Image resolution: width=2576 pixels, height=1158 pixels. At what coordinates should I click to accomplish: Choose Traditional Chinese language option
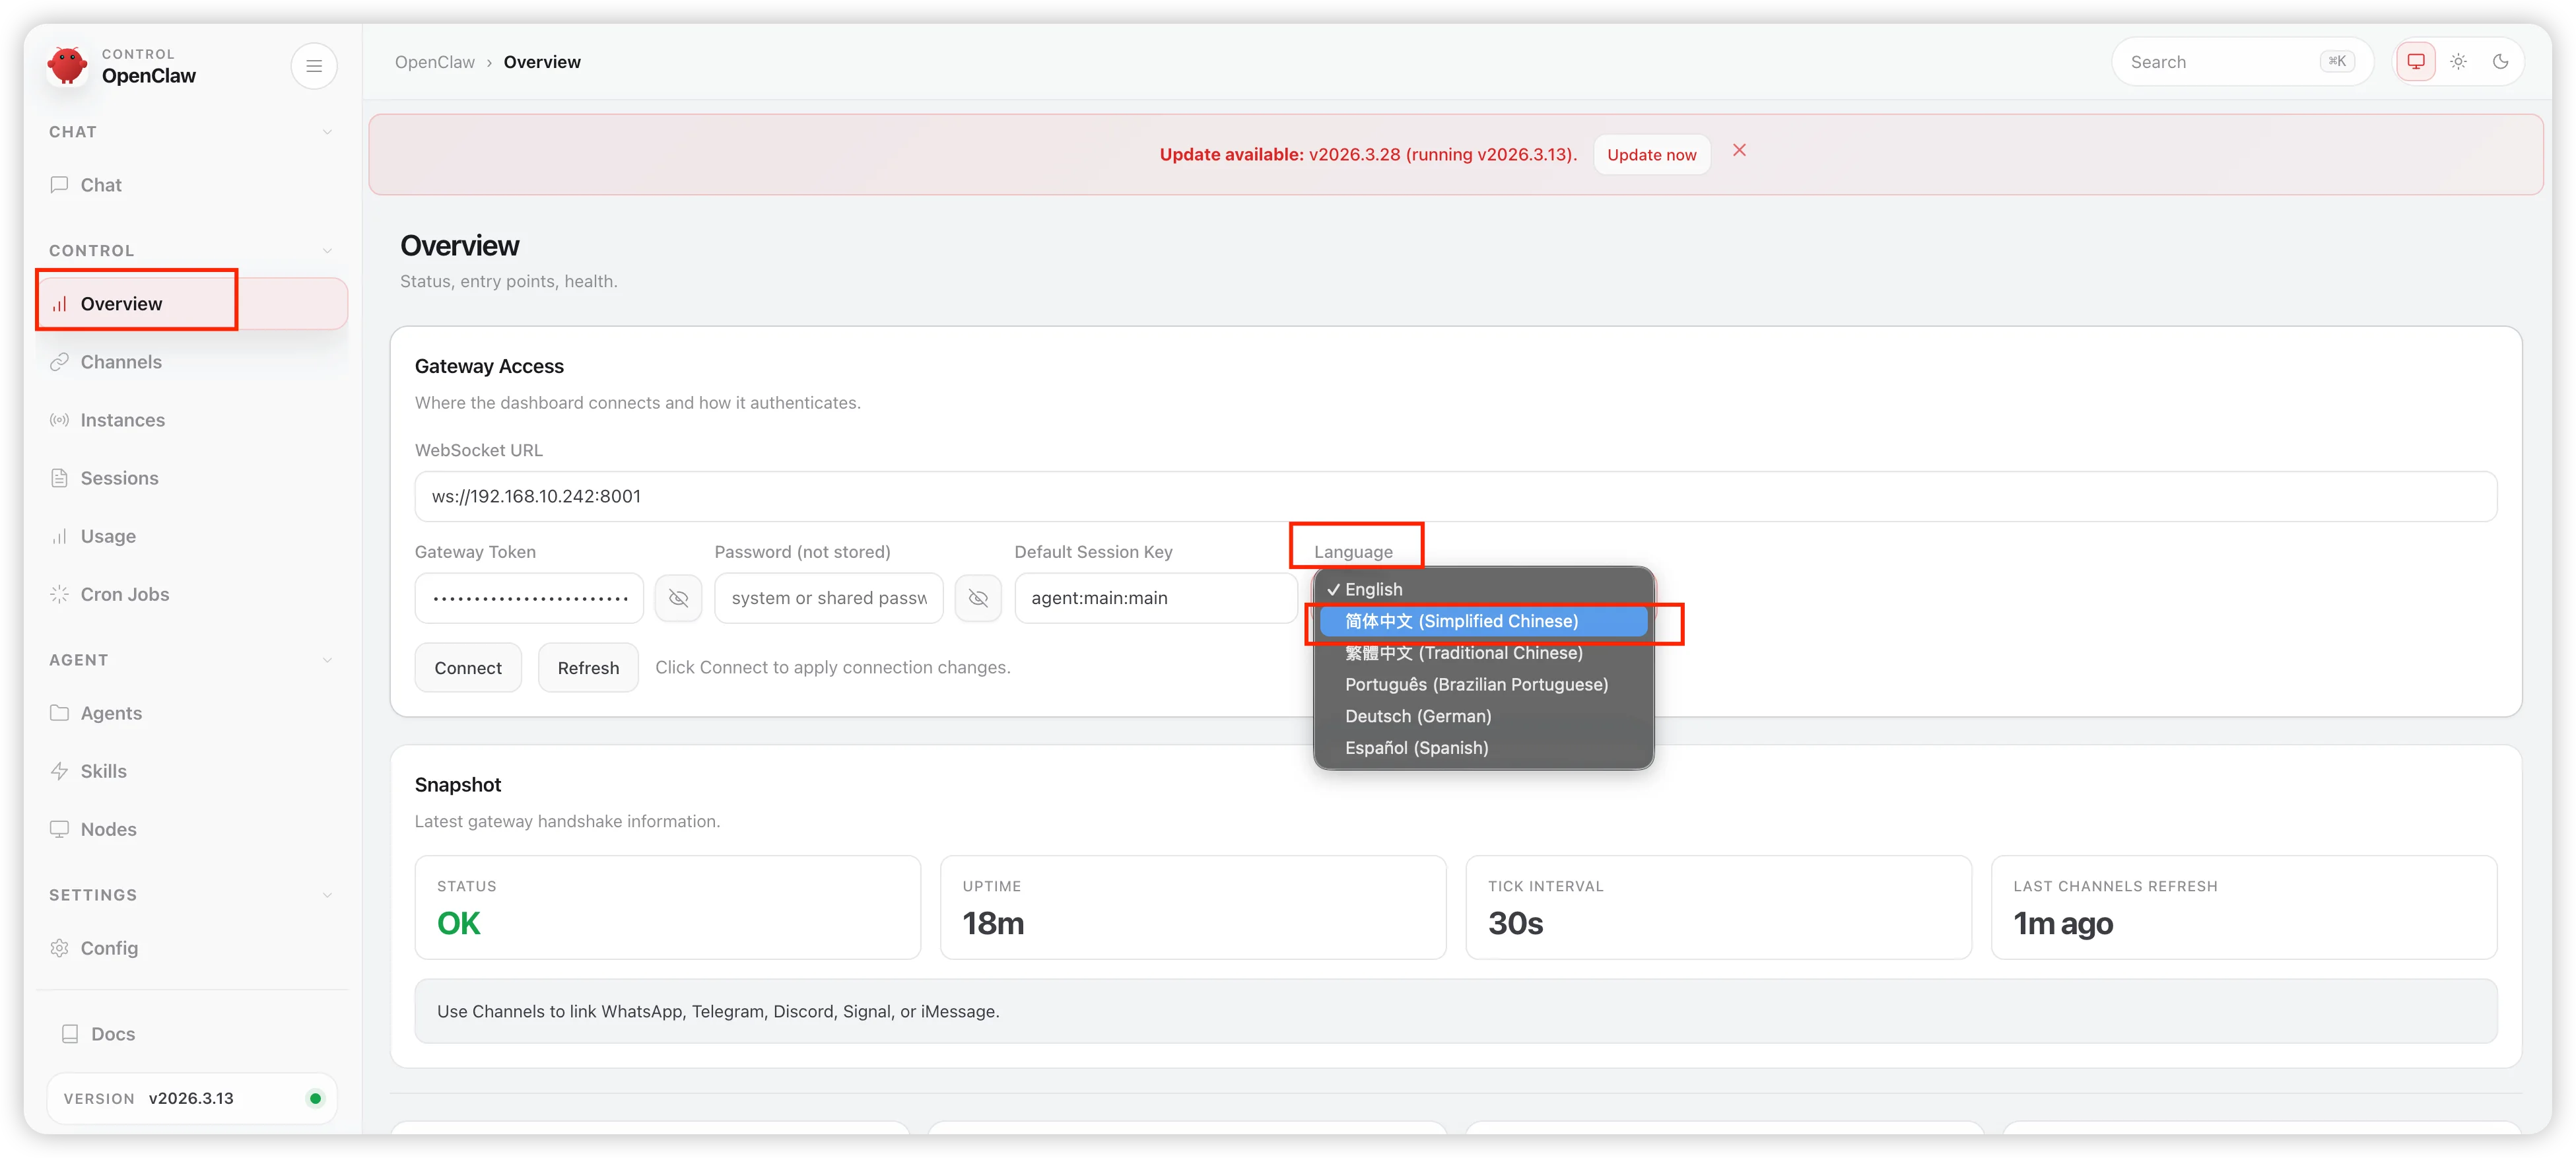point(1484,653)
